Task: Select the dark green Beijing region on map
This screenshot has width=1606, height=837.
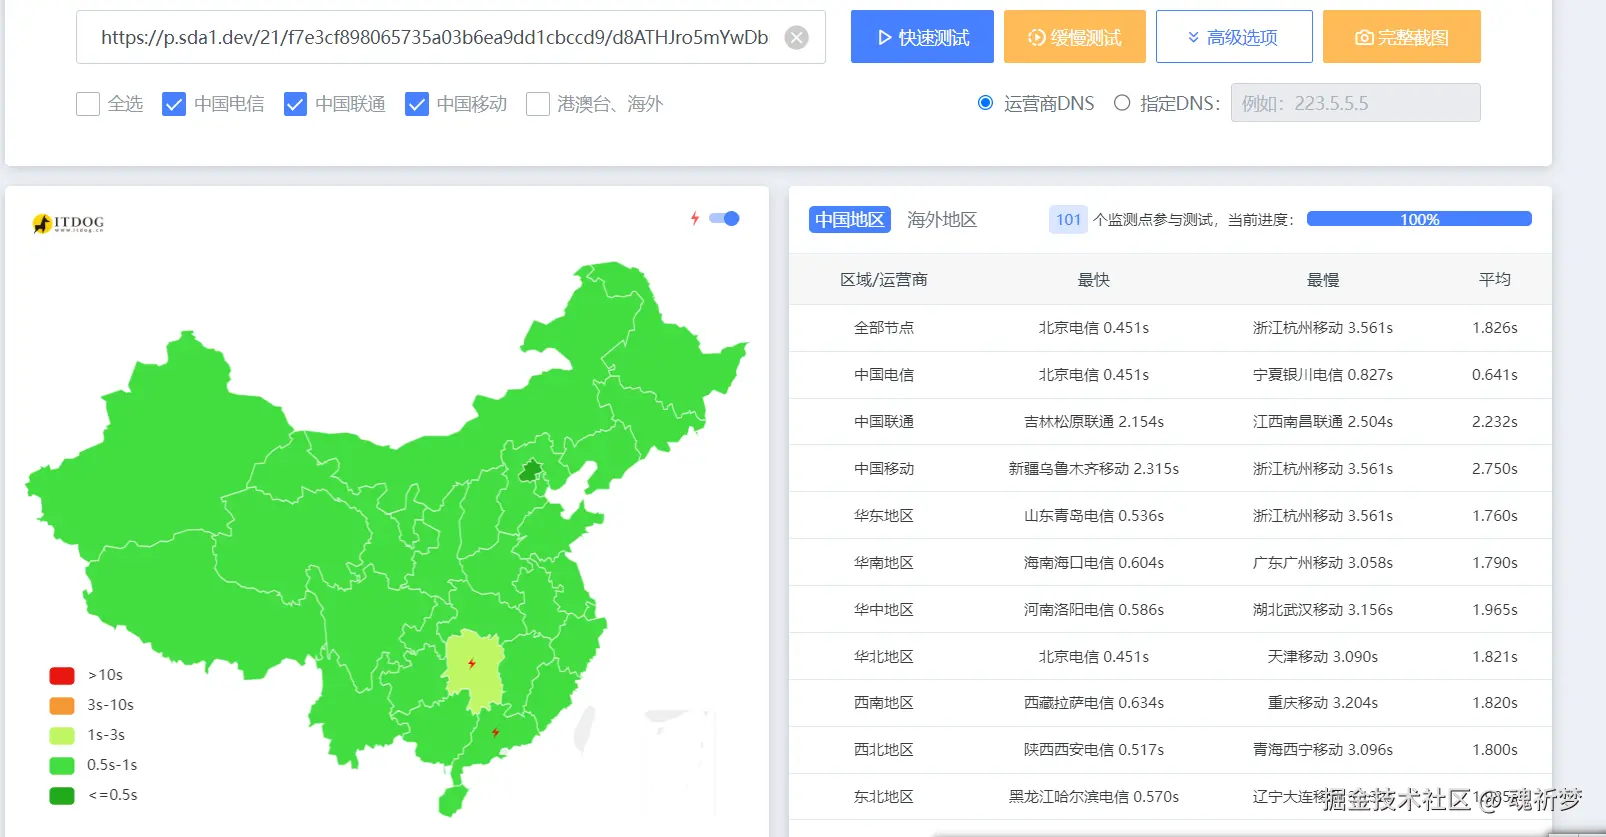Action: pyautogui.click(x=530, y=470)
